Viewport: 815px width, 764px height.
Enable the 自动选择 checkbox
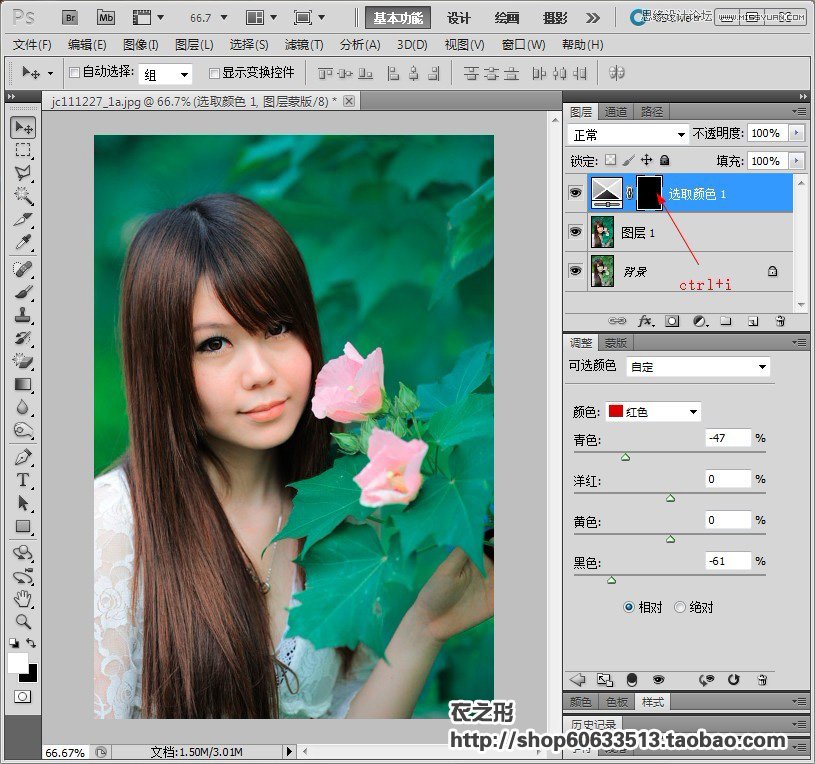[74, 72]
